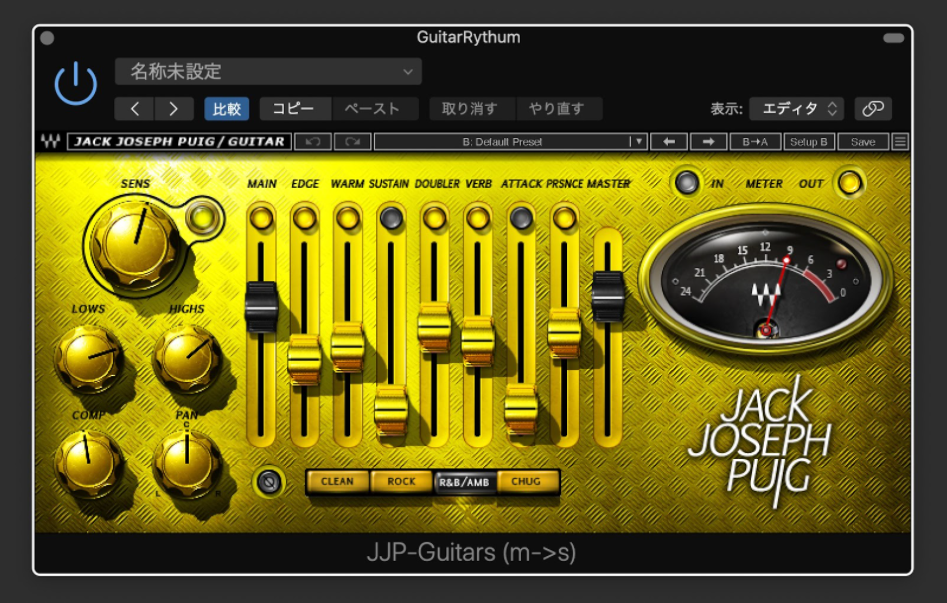Image resolution: width=947 pixels, height=603 pixels.
Task: Click the VERB fader handle
Action: (x=478, y=341)
